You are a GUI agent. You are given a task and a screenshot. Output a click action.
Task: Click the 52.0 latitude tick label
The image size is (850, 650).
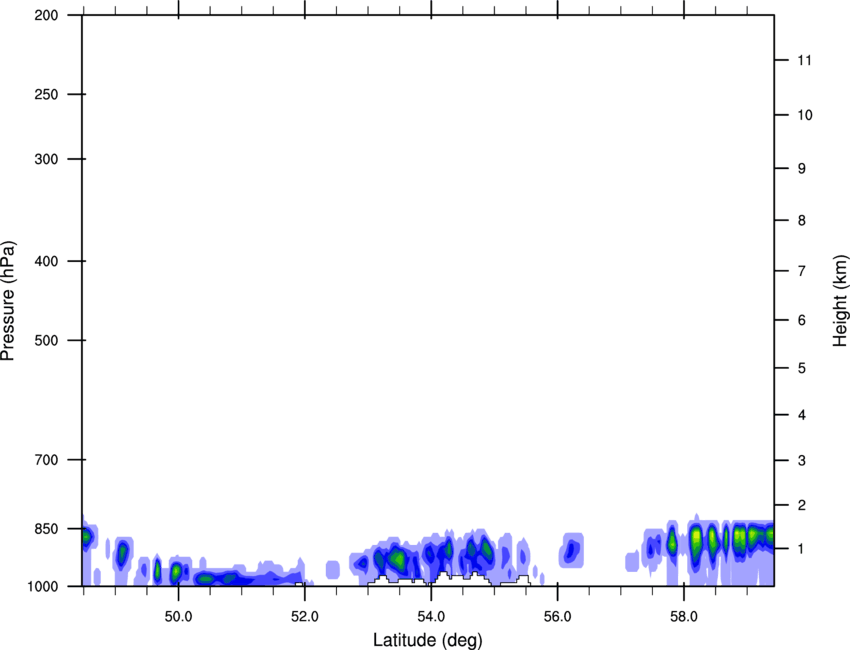click(305, 617)
